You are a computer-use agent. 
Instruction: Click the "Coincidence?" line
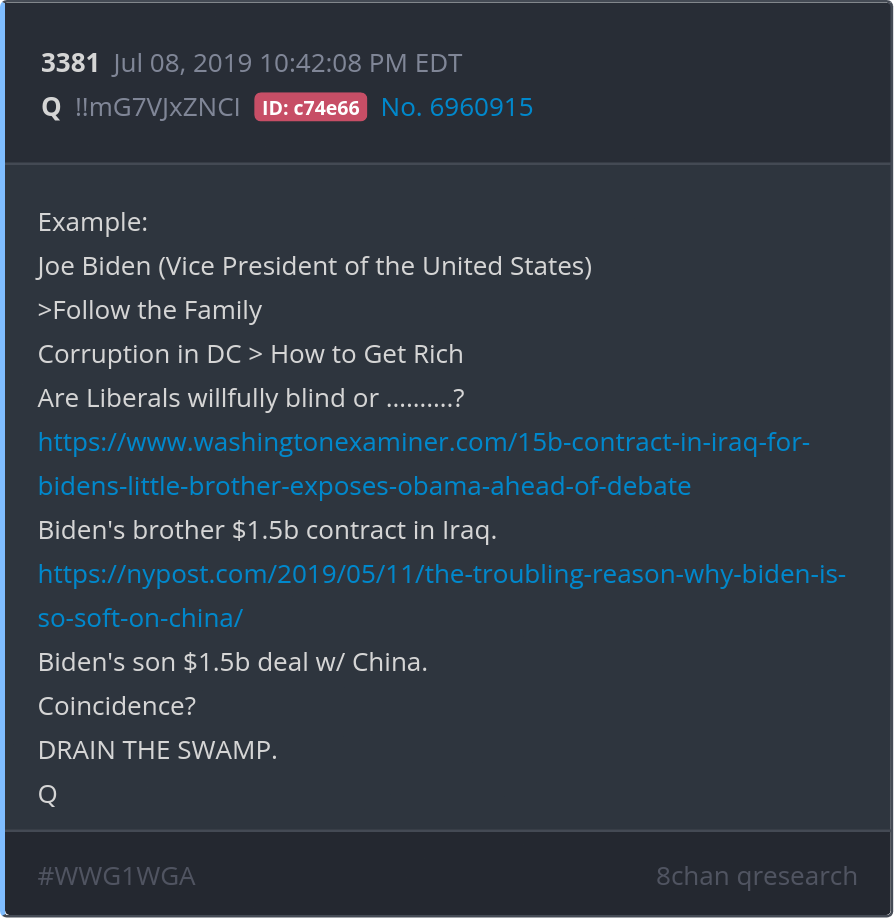click(x=117, y=706)
